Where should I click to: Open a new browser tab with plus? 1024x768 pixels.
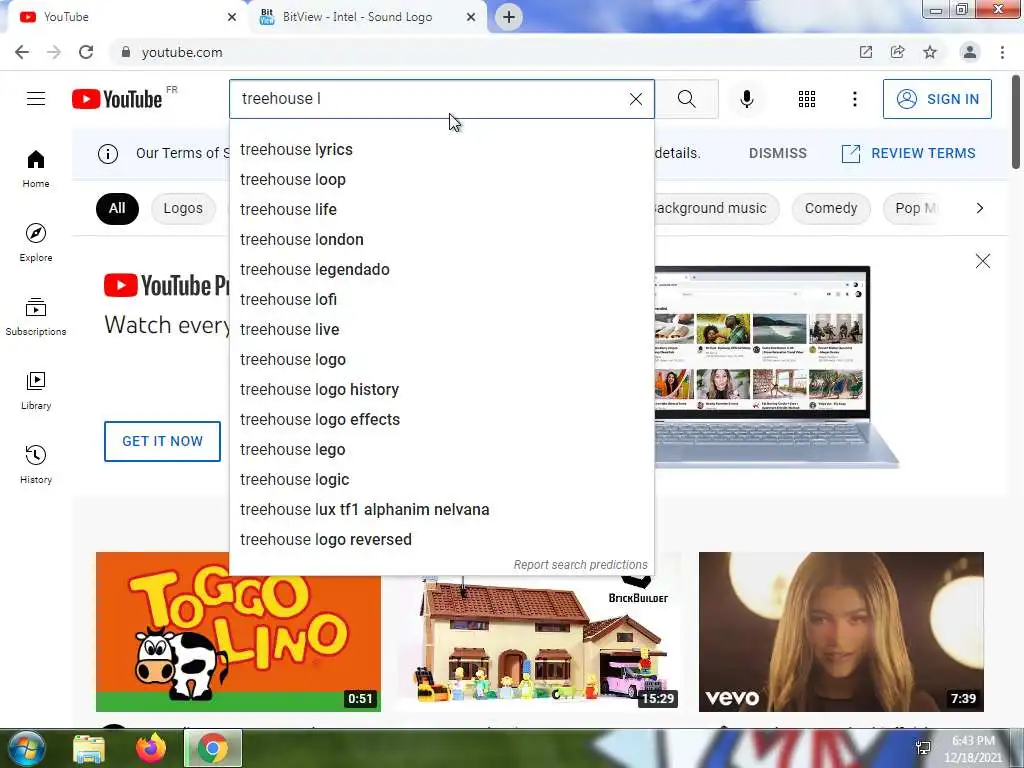(509, 17)
